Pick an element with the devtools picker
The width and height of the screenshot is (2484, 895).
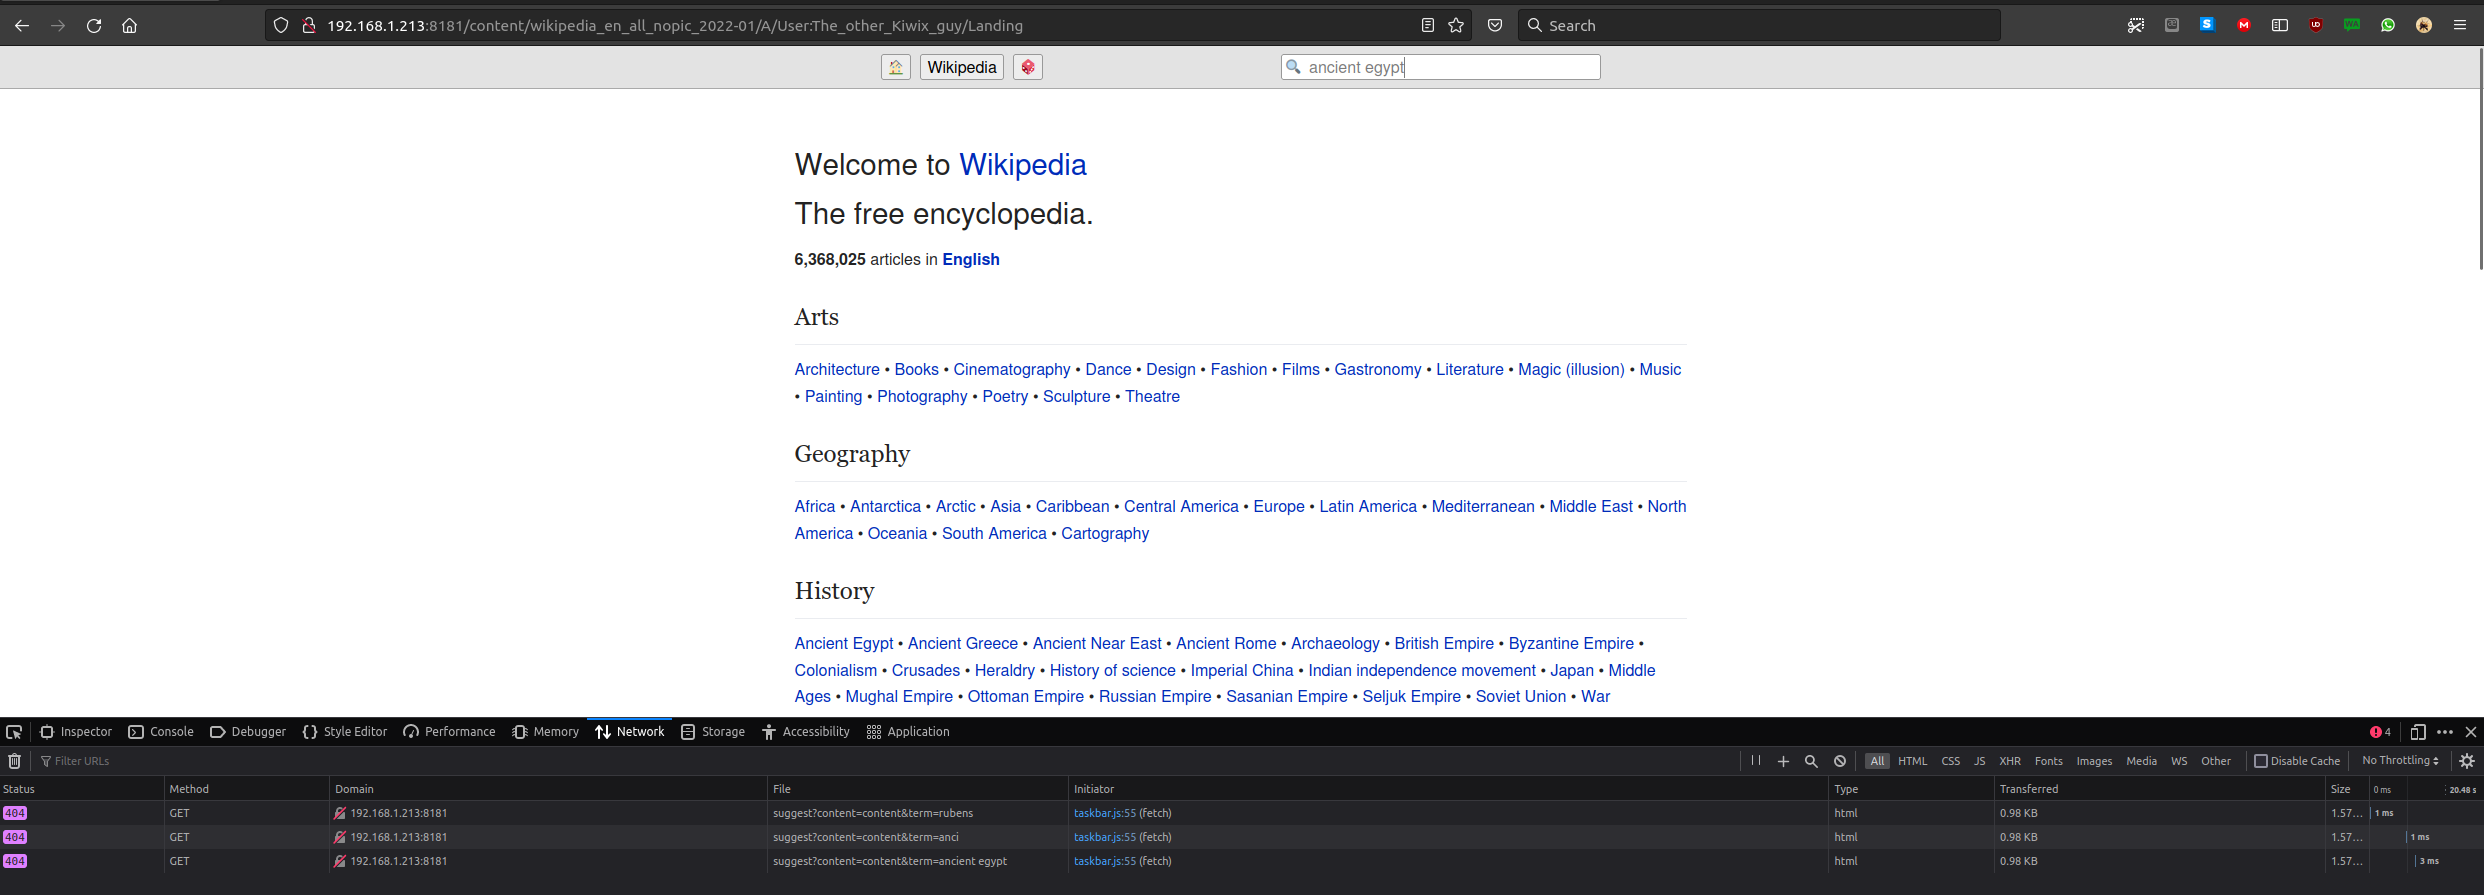[14, 732]
